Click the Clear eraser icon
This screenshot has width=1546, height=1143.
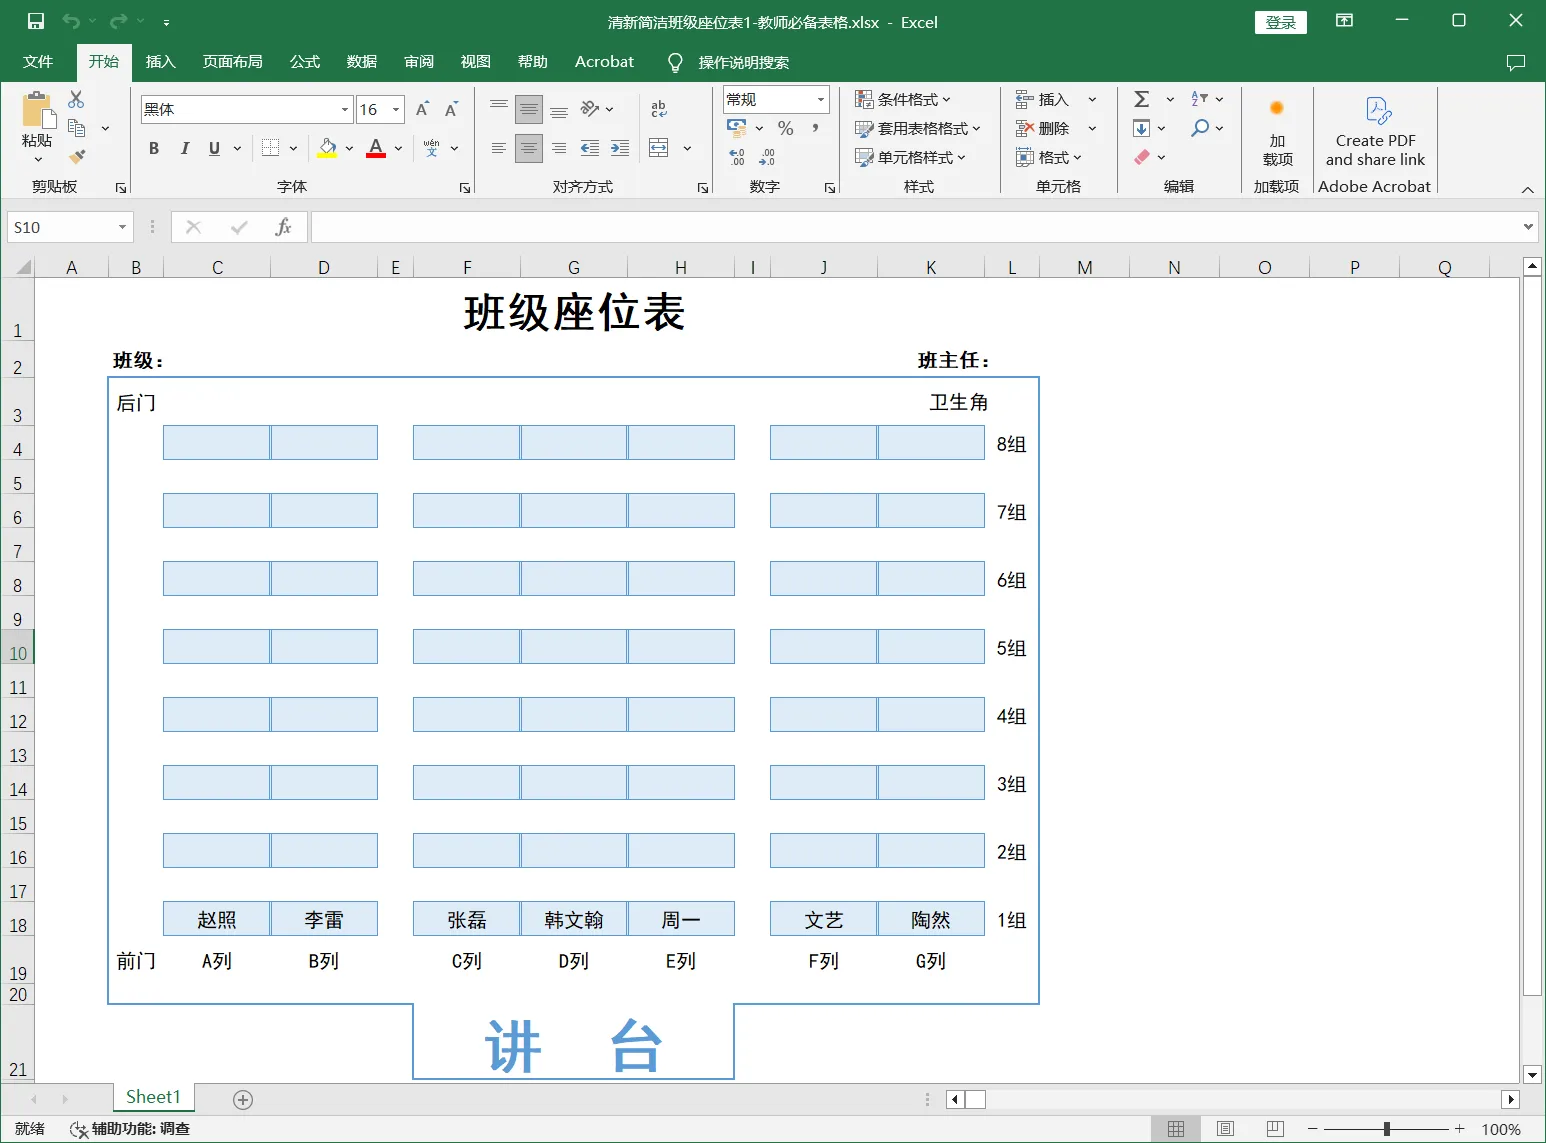pos(1141,157)
